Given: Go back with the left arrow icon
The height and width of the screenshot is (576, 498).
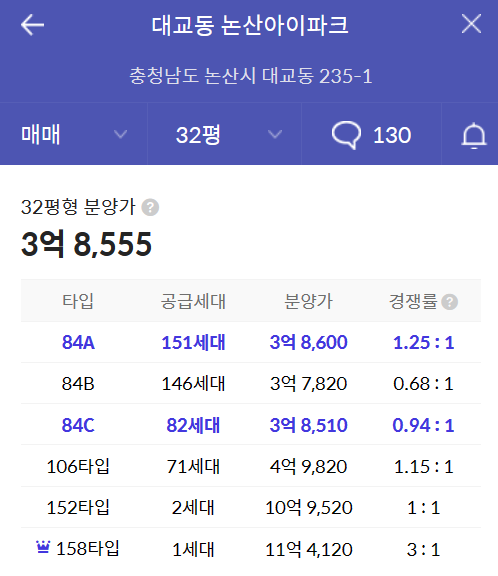Looking at the screenshot, I should click(x=32, y=25).
